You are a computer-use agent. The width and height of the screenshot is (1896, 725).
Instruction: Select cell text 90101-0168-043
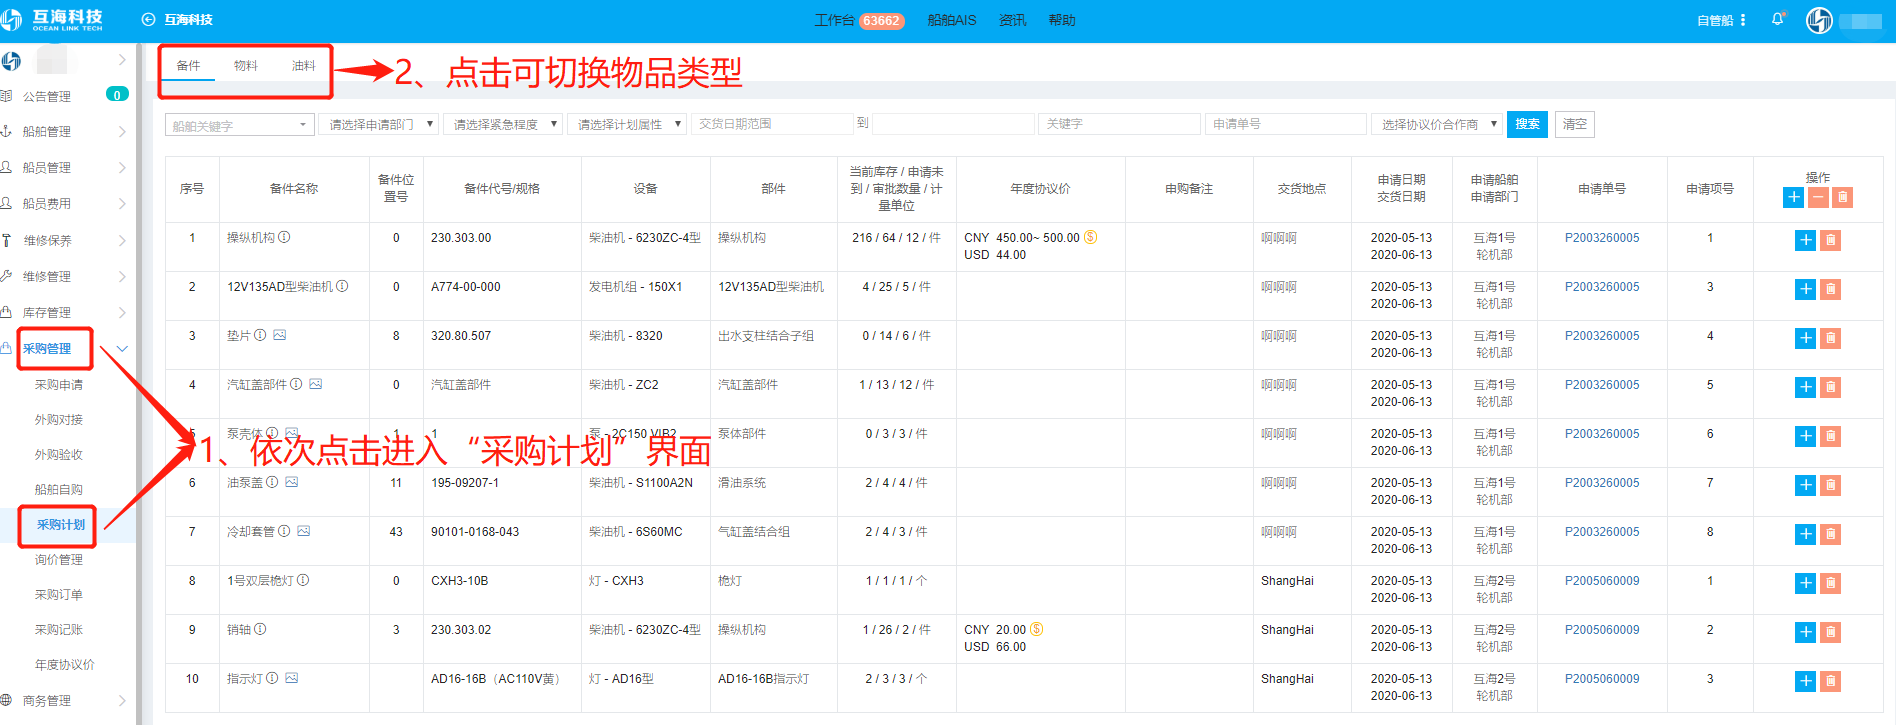click(x=475, y=532)
